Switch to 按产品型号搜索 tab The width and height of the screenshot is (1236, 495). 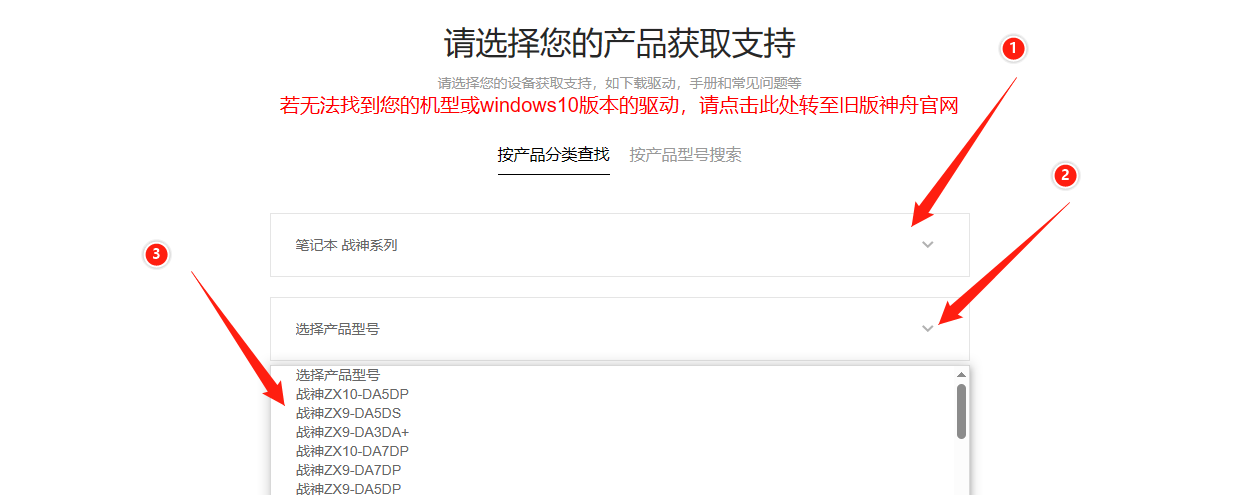coord(685,155)
